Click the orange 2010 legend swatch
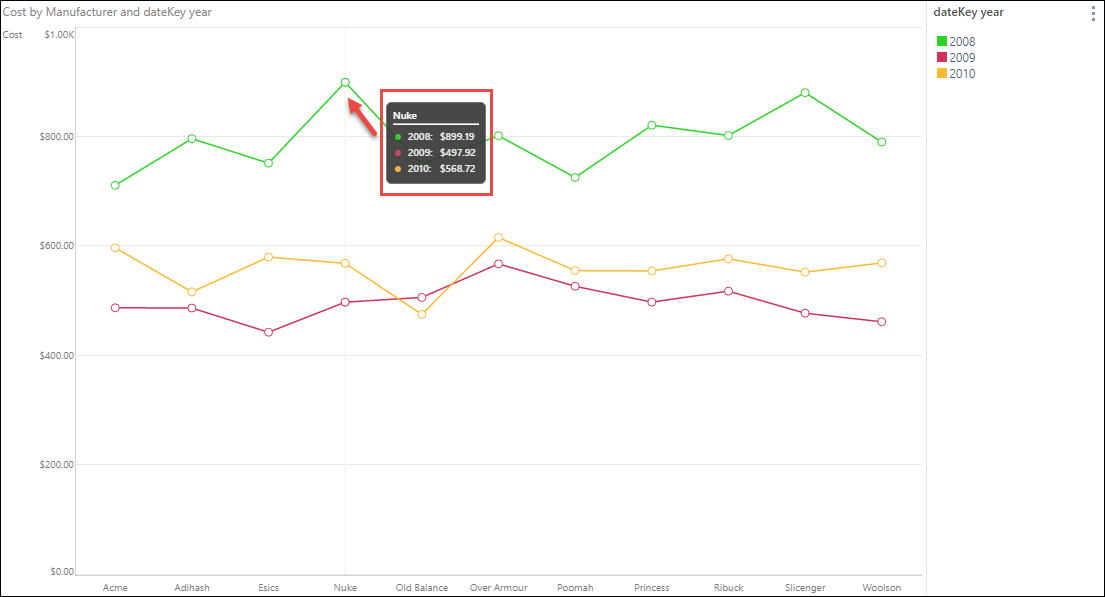The width and height of the screenshot is (1105, 597). (942, 73)
